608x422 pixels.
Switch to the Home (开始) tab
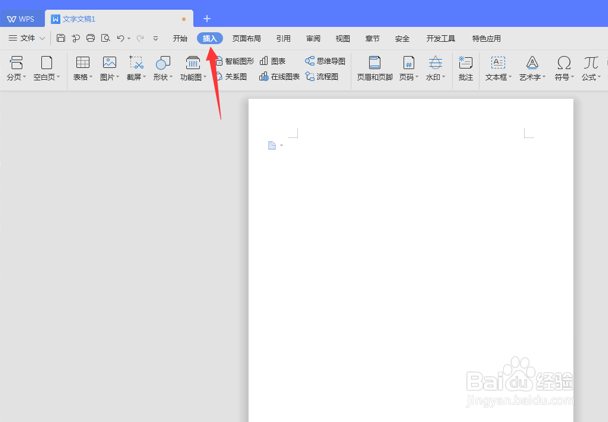coord(180,38)
